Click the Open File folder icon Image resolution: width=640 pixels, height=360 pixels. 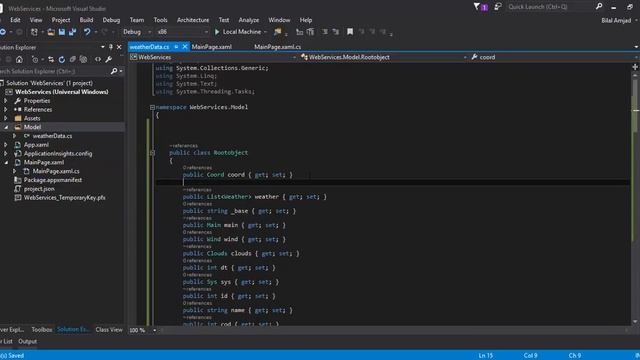[51, 32]
